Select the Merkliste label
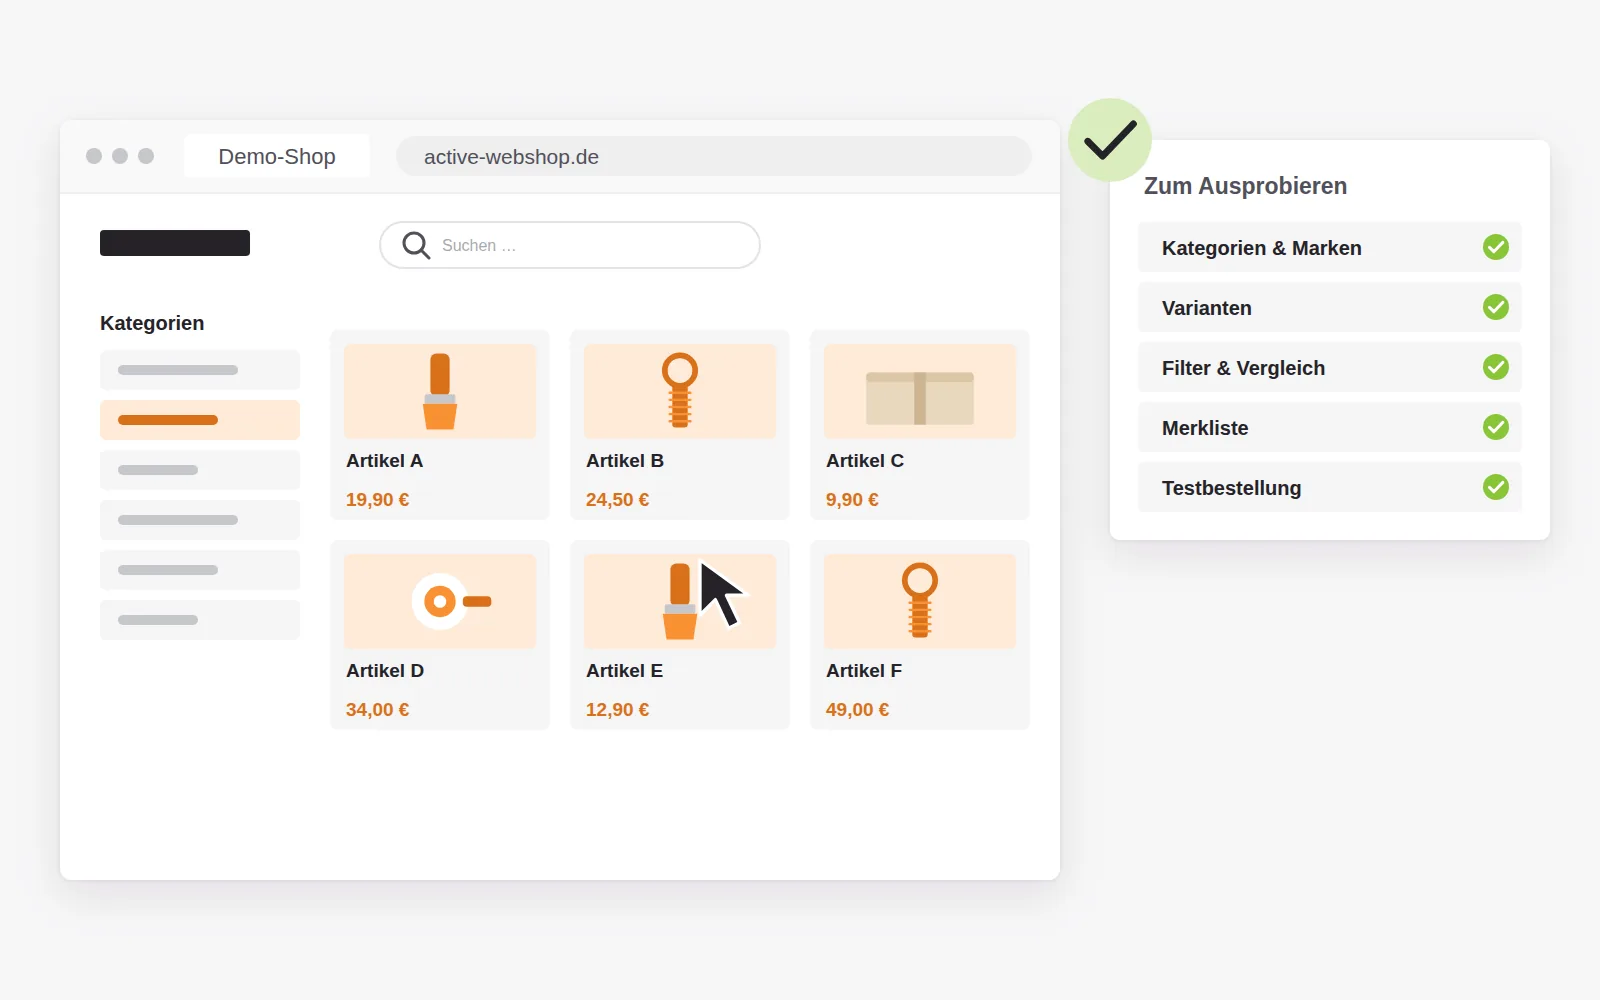 (1205, 428)
